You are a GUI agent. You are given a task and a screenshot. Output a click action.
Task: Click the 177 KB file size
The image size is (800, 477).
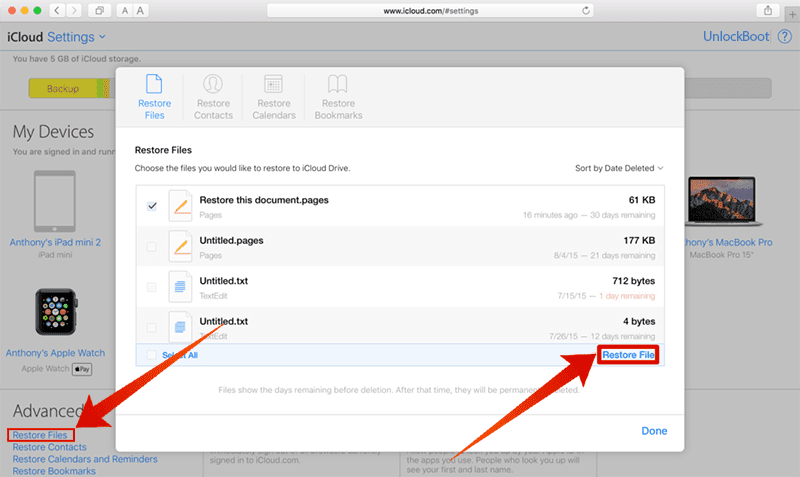pos(639,240)
